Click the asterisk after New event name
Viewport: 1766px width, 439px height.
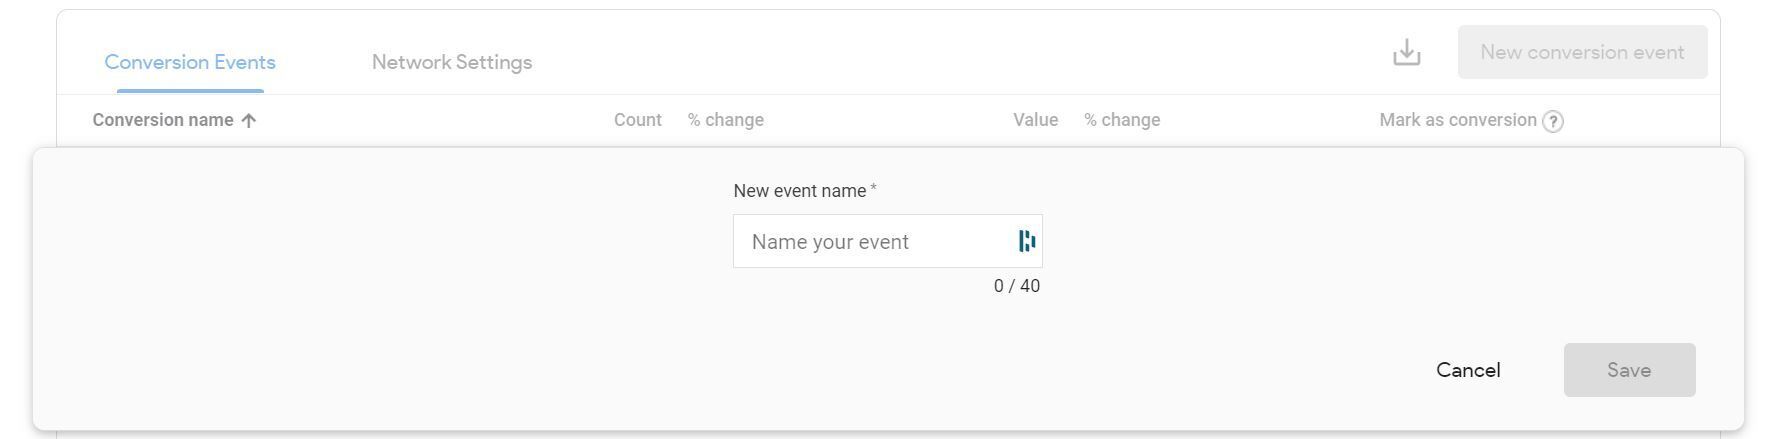(873, 188)
